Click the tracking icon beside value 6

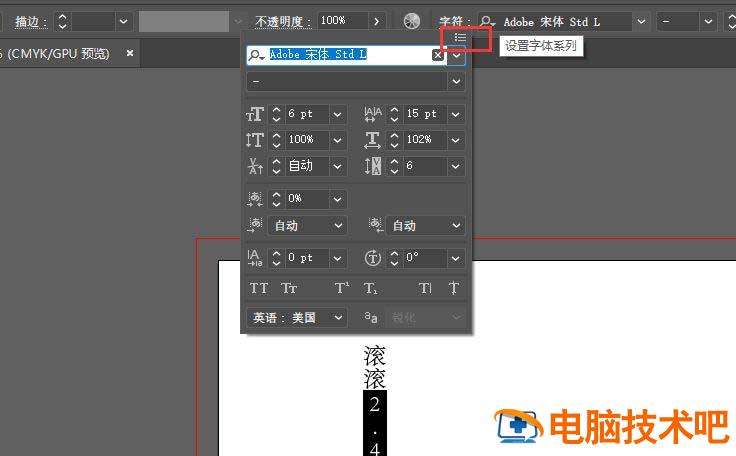(x=373, y=166)
